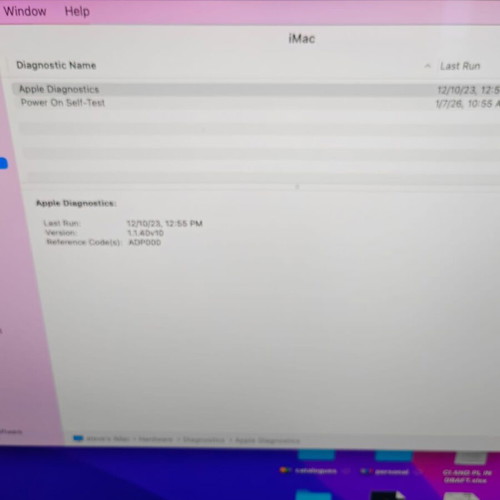The image size is (500, 500).
Task: Click the bold Apple Diagnostics heading in details
Action: (x=76, y=203)
